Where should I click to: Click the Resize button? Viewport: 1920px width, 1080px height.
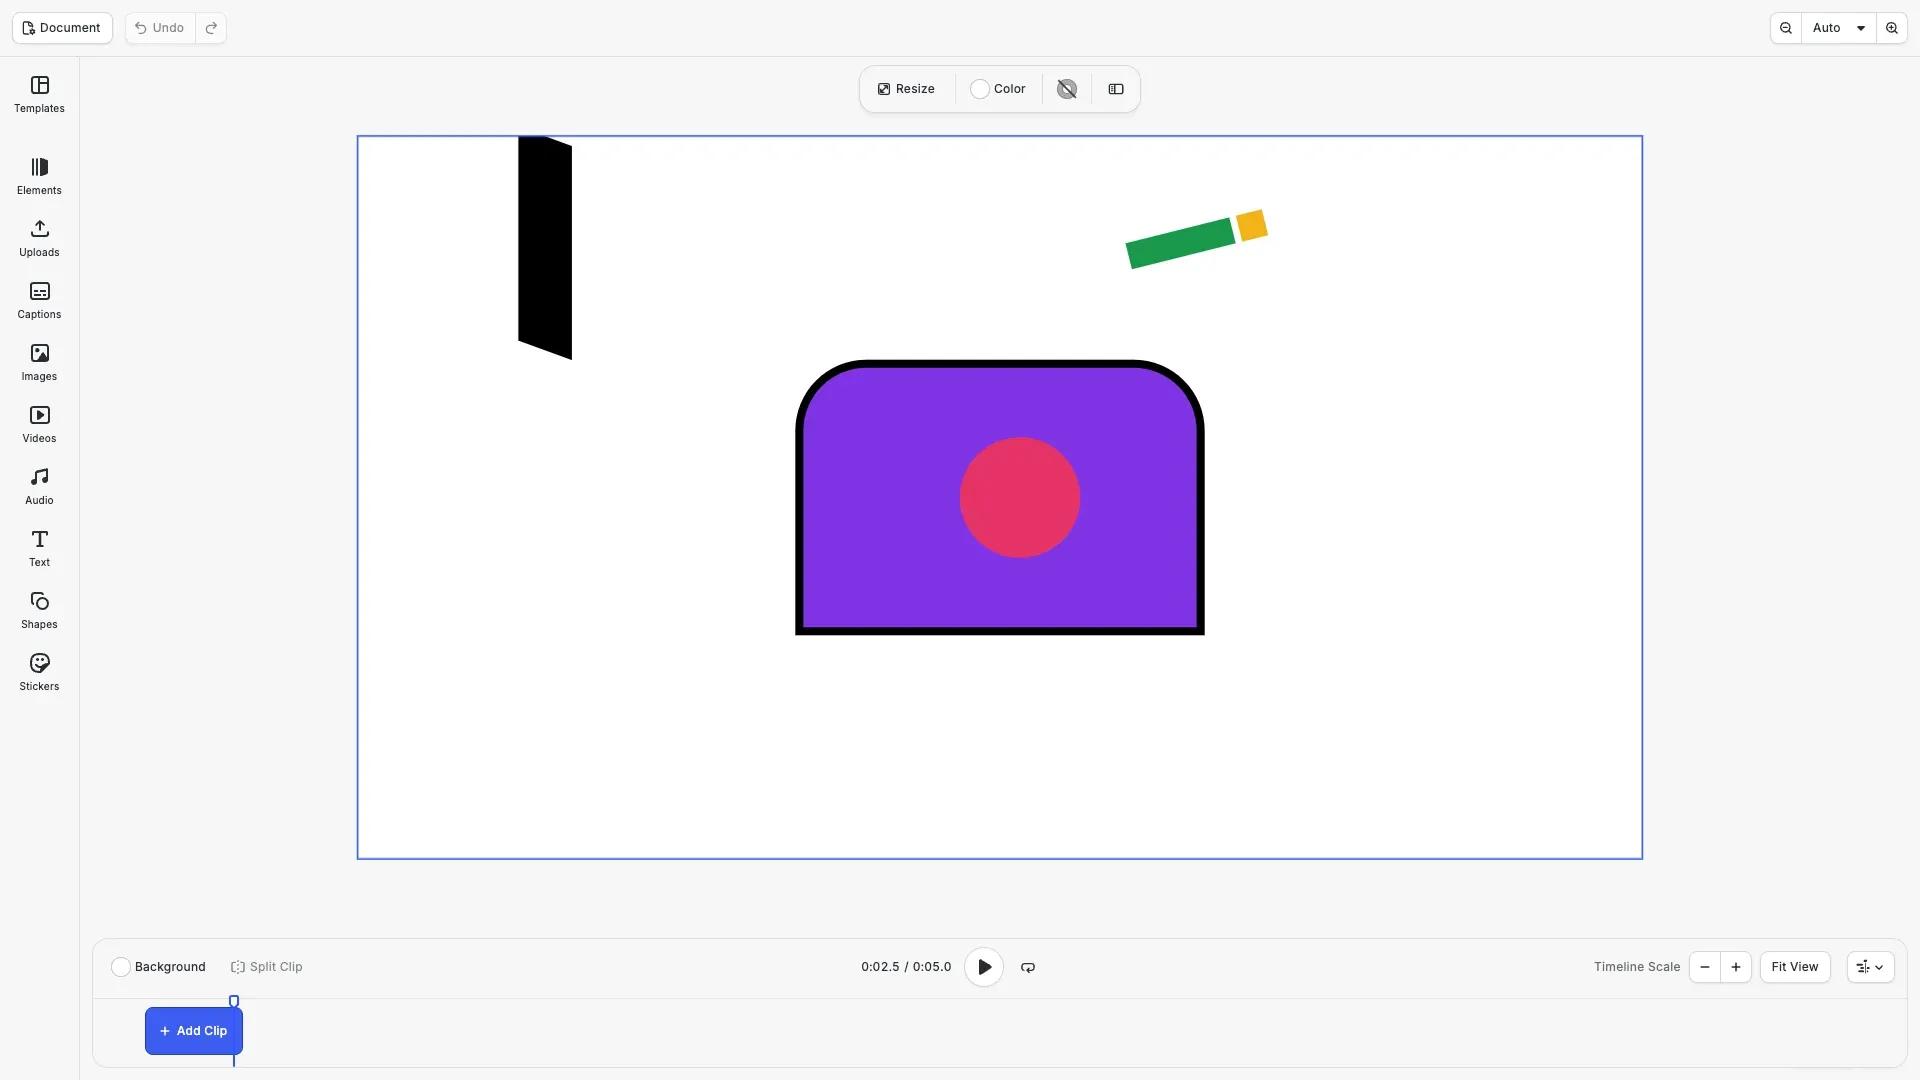coord(906,89)
